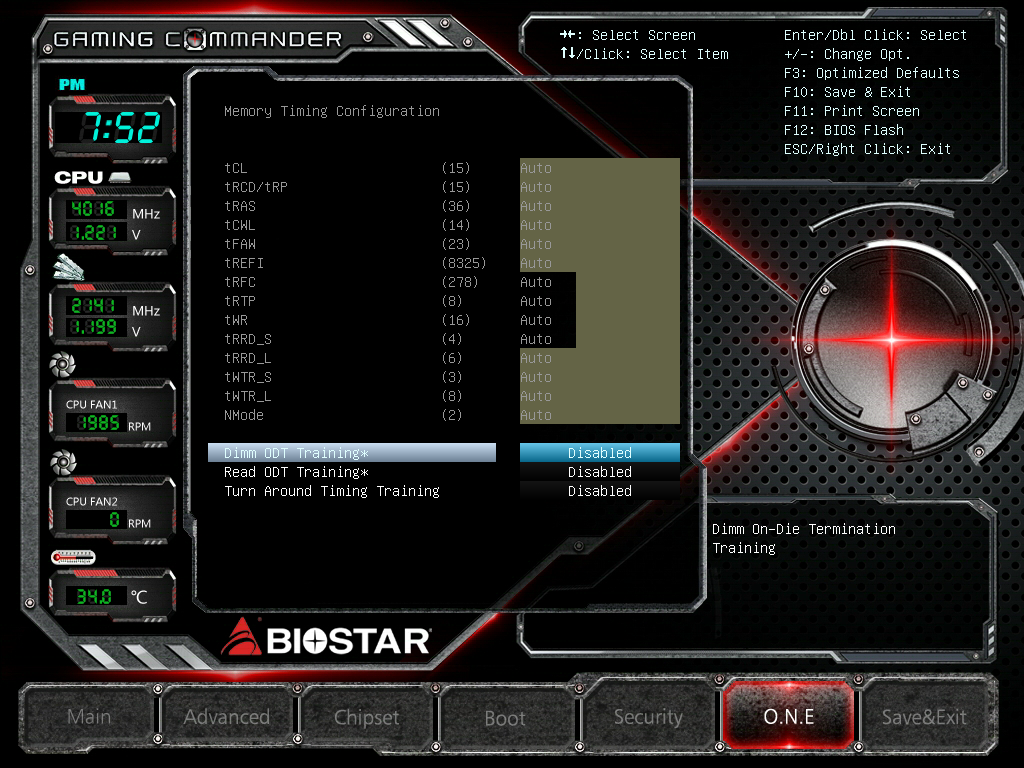Select tREFI Auto value field
The image size is (1024, 768).
click(600, 263)
